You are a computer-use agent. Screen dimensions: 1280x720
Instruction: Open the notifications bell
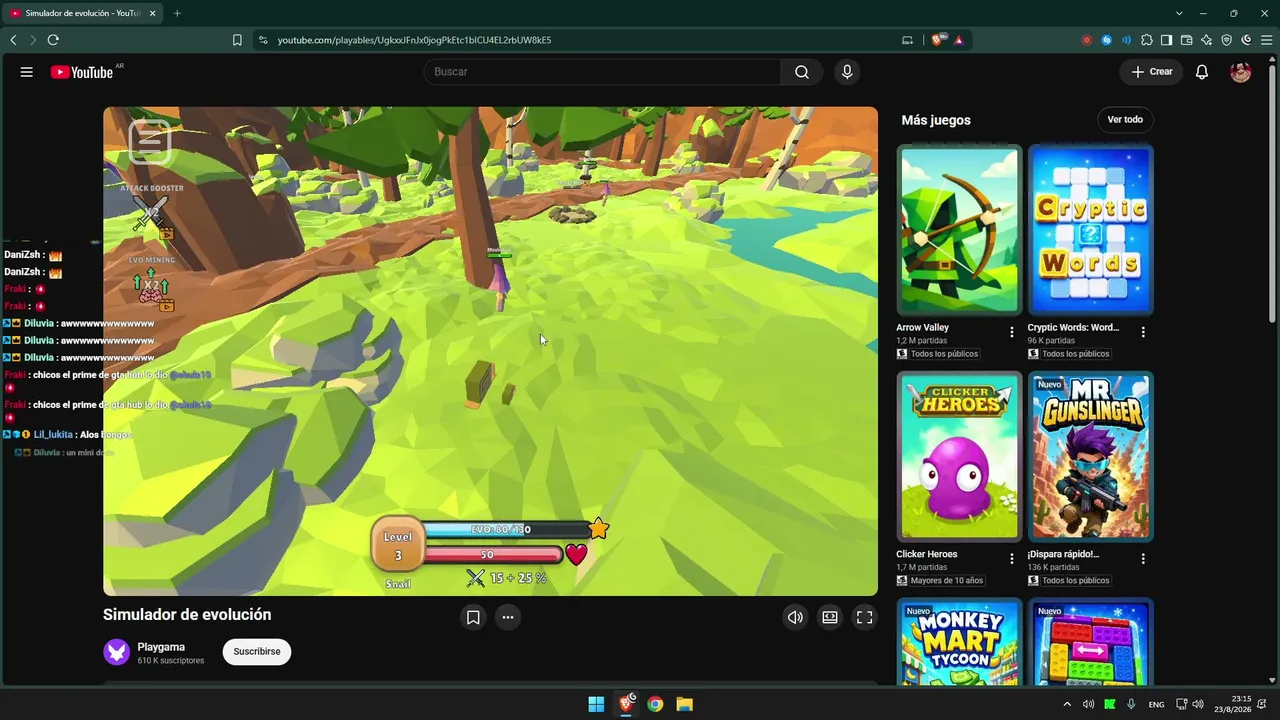[1202, 72]
